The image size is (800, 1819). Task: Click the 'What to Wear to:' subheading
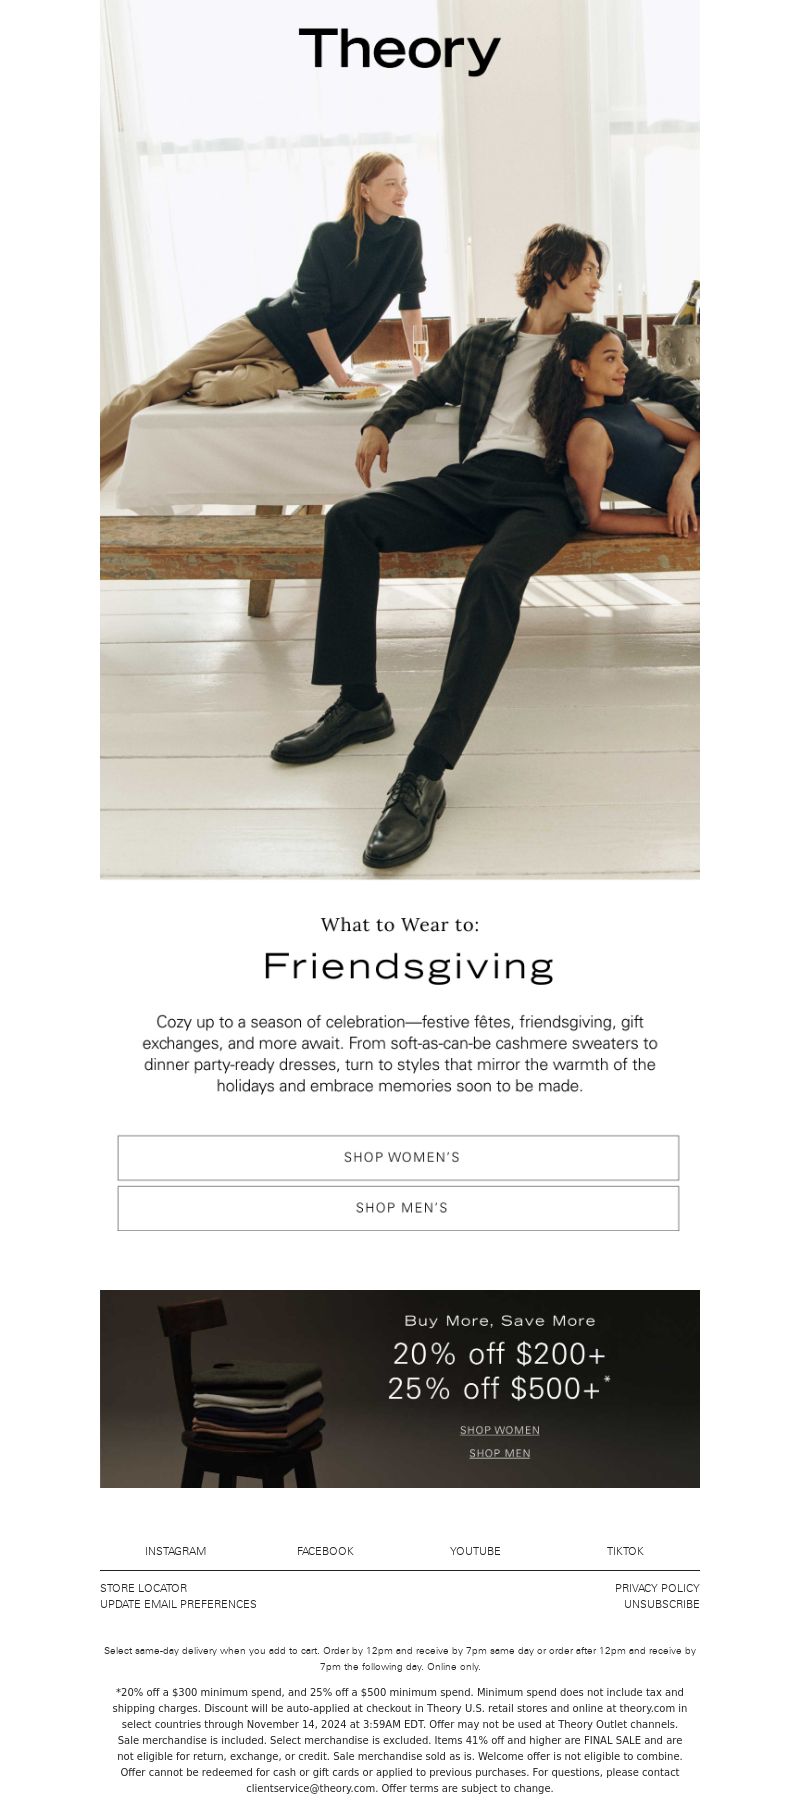point(400,924)
